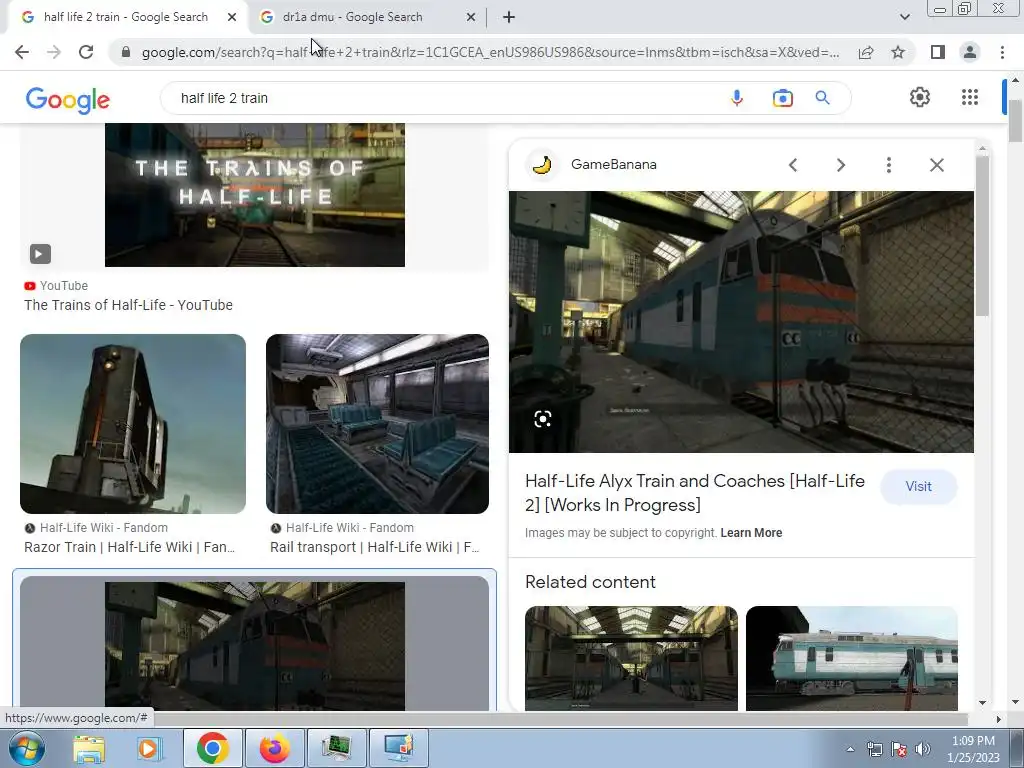Open 'Rail transport | Half-Life Wiki' link
Screen dimensions: 1024x768
[x=375, y=547]
